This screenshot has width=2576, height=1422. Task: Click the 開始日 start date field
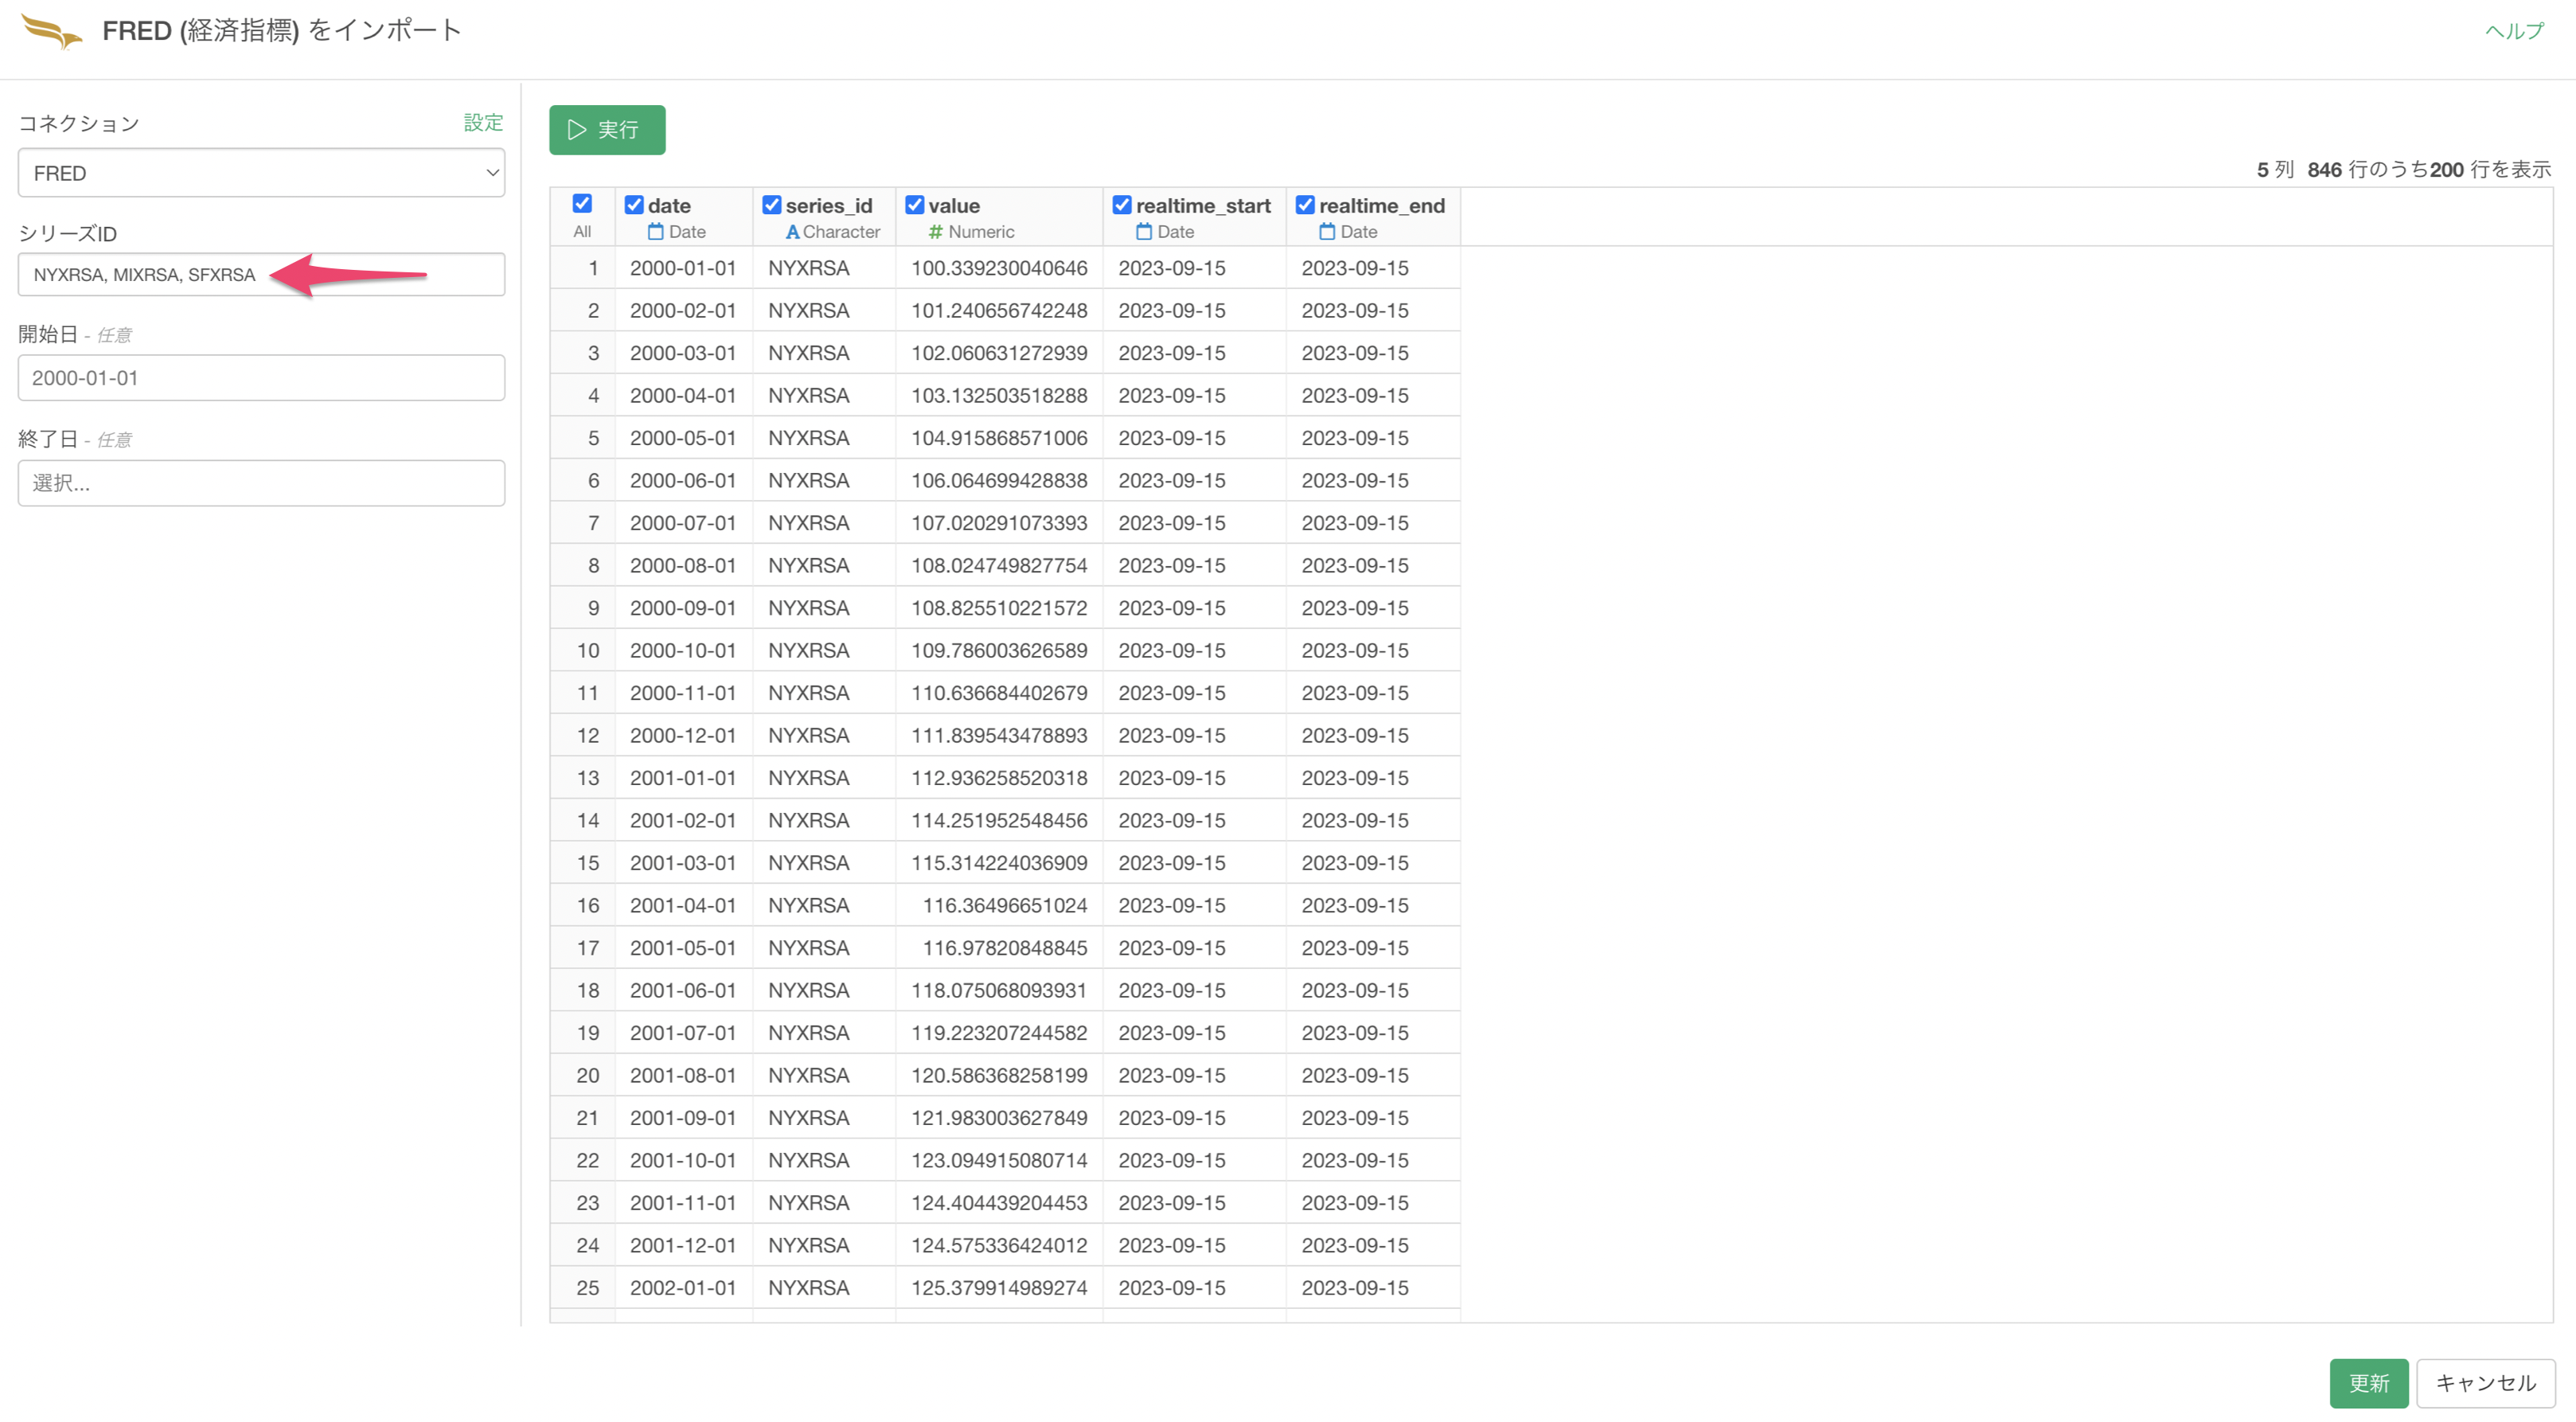(261, 378)
